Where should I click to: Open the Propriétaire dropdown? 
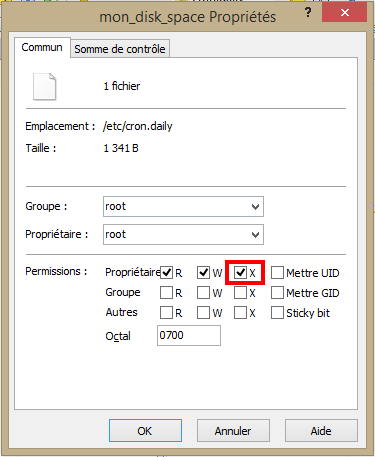(x=183, y=235)
